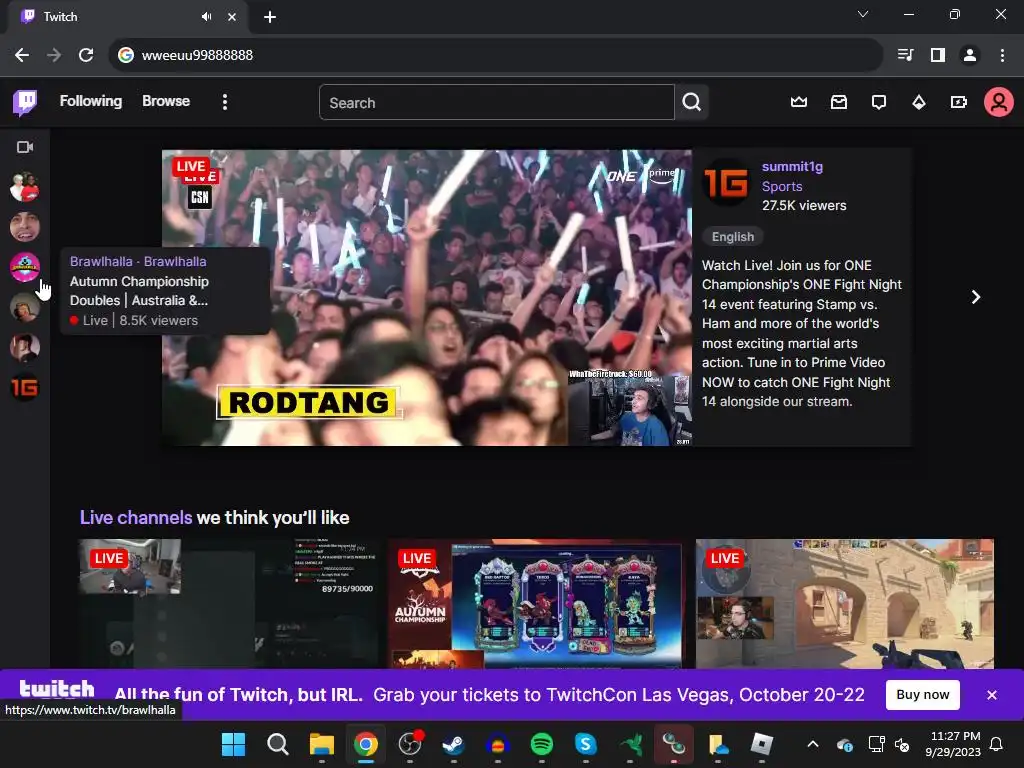Open the Following page
The image size is (1024, 768).
coord(91,101)
